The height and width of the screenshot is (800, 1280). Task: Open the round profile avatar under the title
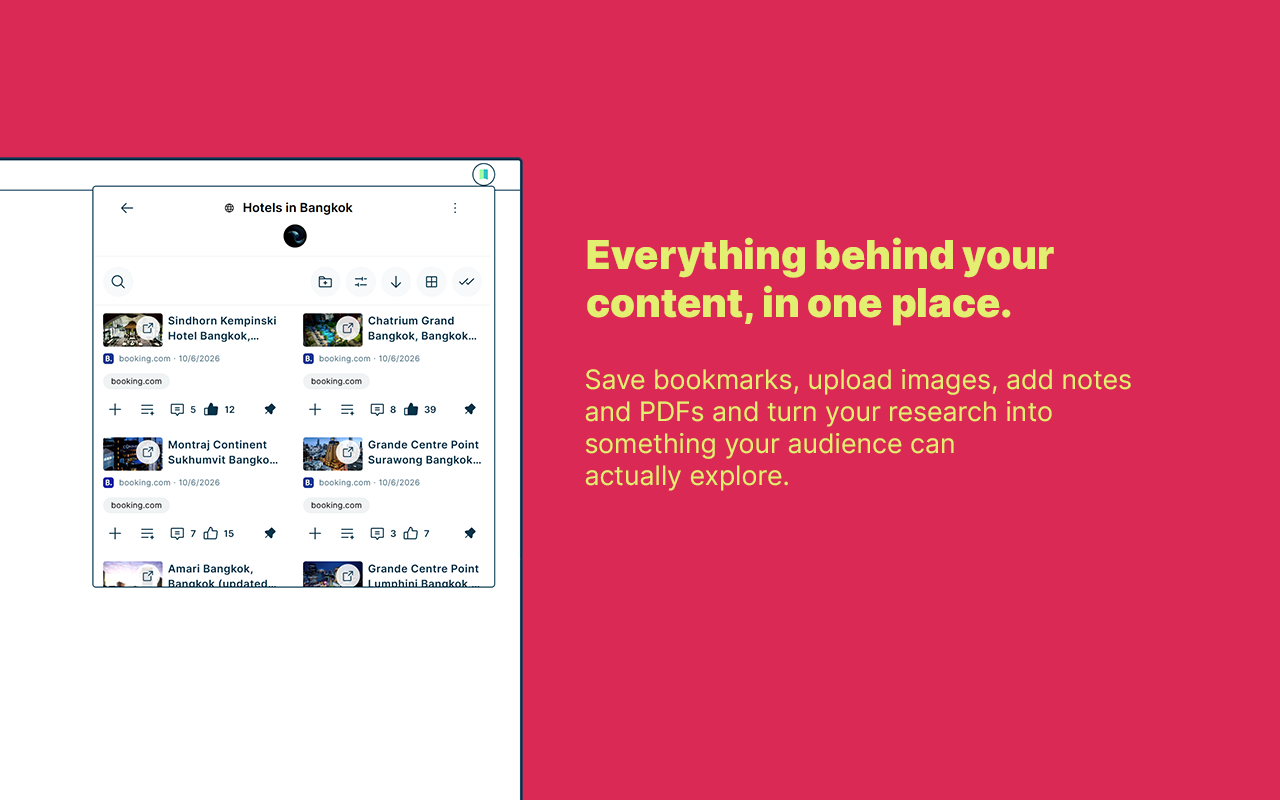point(295,236)
